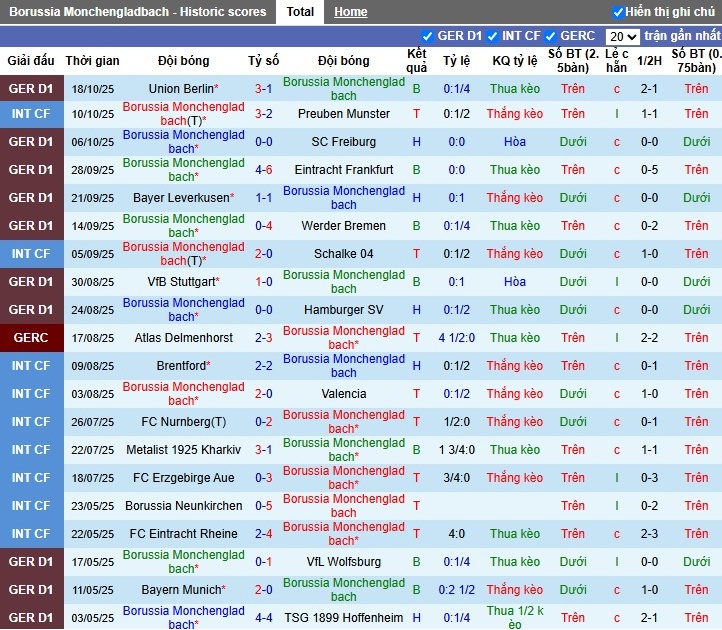Open the Union Berlin team link
The height and width of the screenshot is (630, 722).
[x=182, y=89]
